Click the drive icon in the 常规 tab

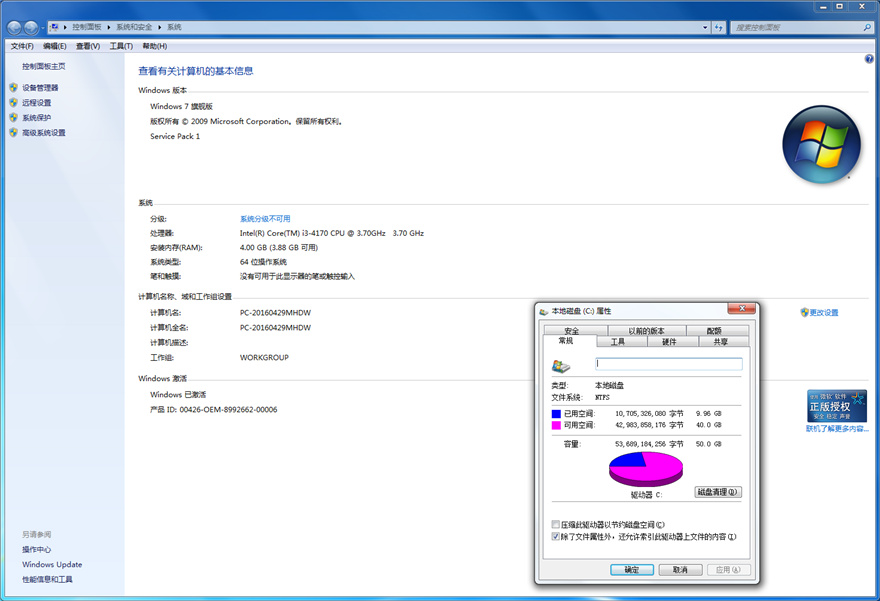pos(561,366)
